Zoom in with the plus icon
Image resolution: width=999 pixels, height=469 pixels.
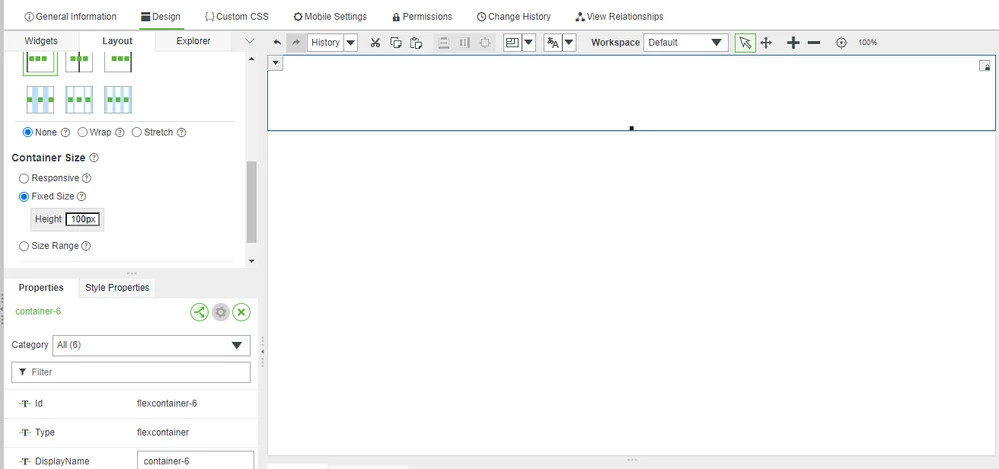[793, 43]
